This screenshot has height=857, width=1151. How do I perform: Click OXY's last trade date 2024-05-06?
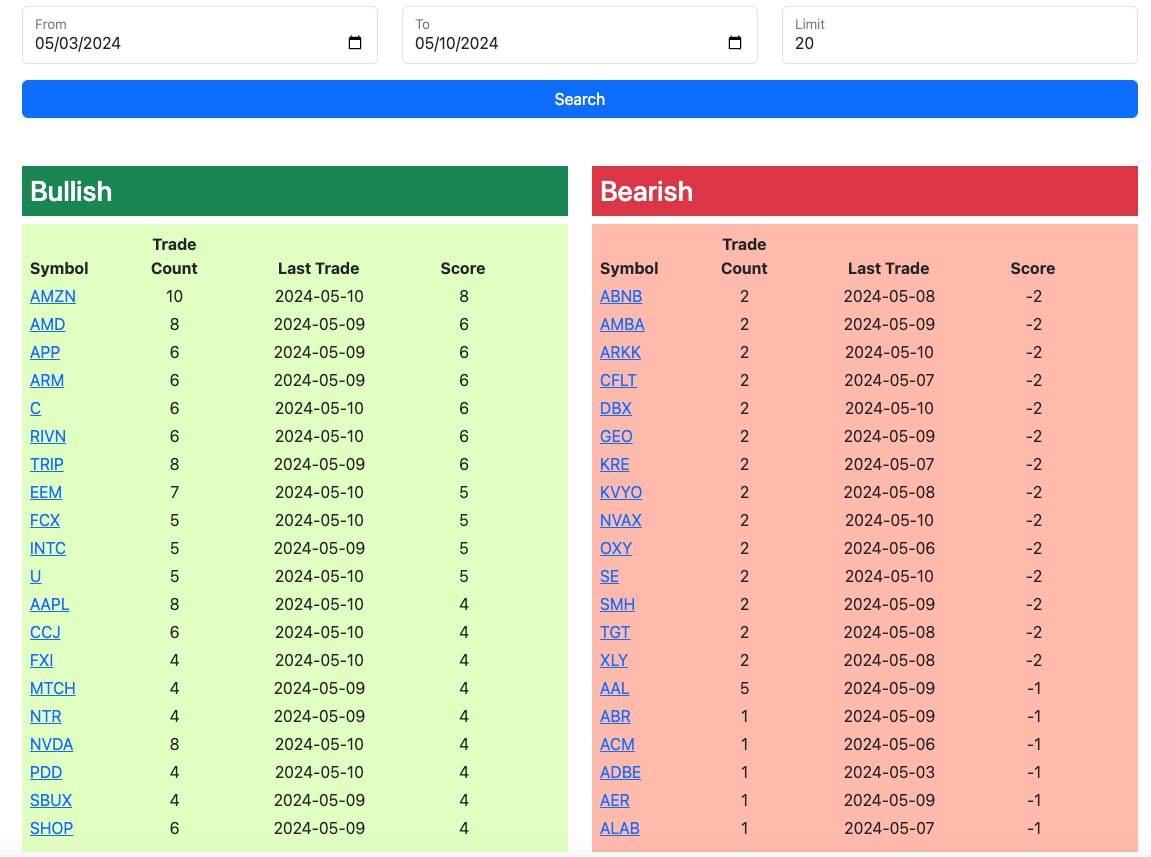[x=889, y=548]
